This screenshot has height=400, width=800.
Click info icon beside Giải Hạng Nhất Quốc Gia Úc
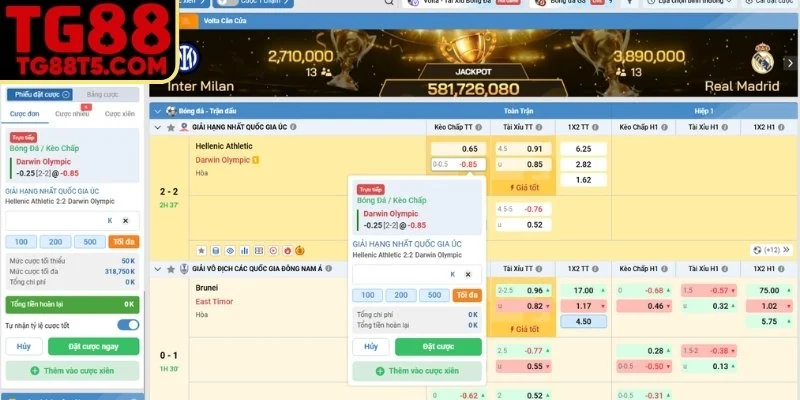click(x=293, y=127)
